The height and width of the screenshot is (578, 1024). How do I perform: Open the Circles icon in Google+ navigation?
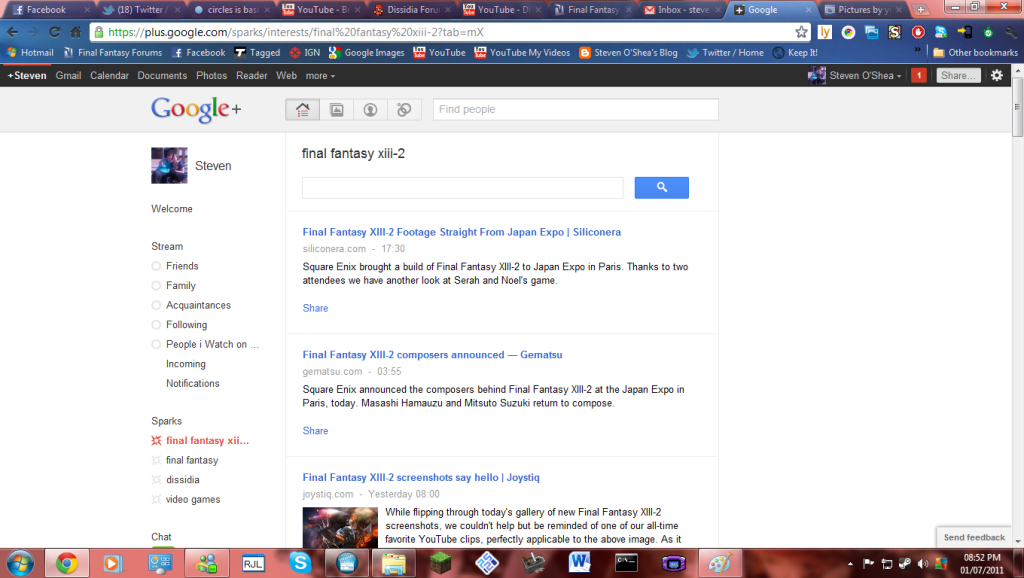(403, 109)
